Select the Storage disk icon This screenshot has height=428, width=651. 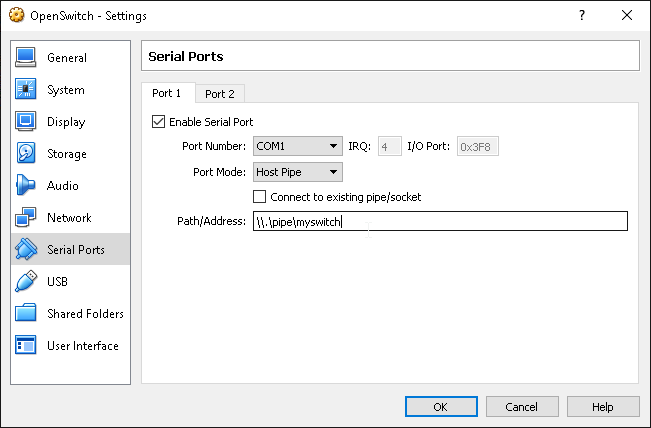click(26, 153)
